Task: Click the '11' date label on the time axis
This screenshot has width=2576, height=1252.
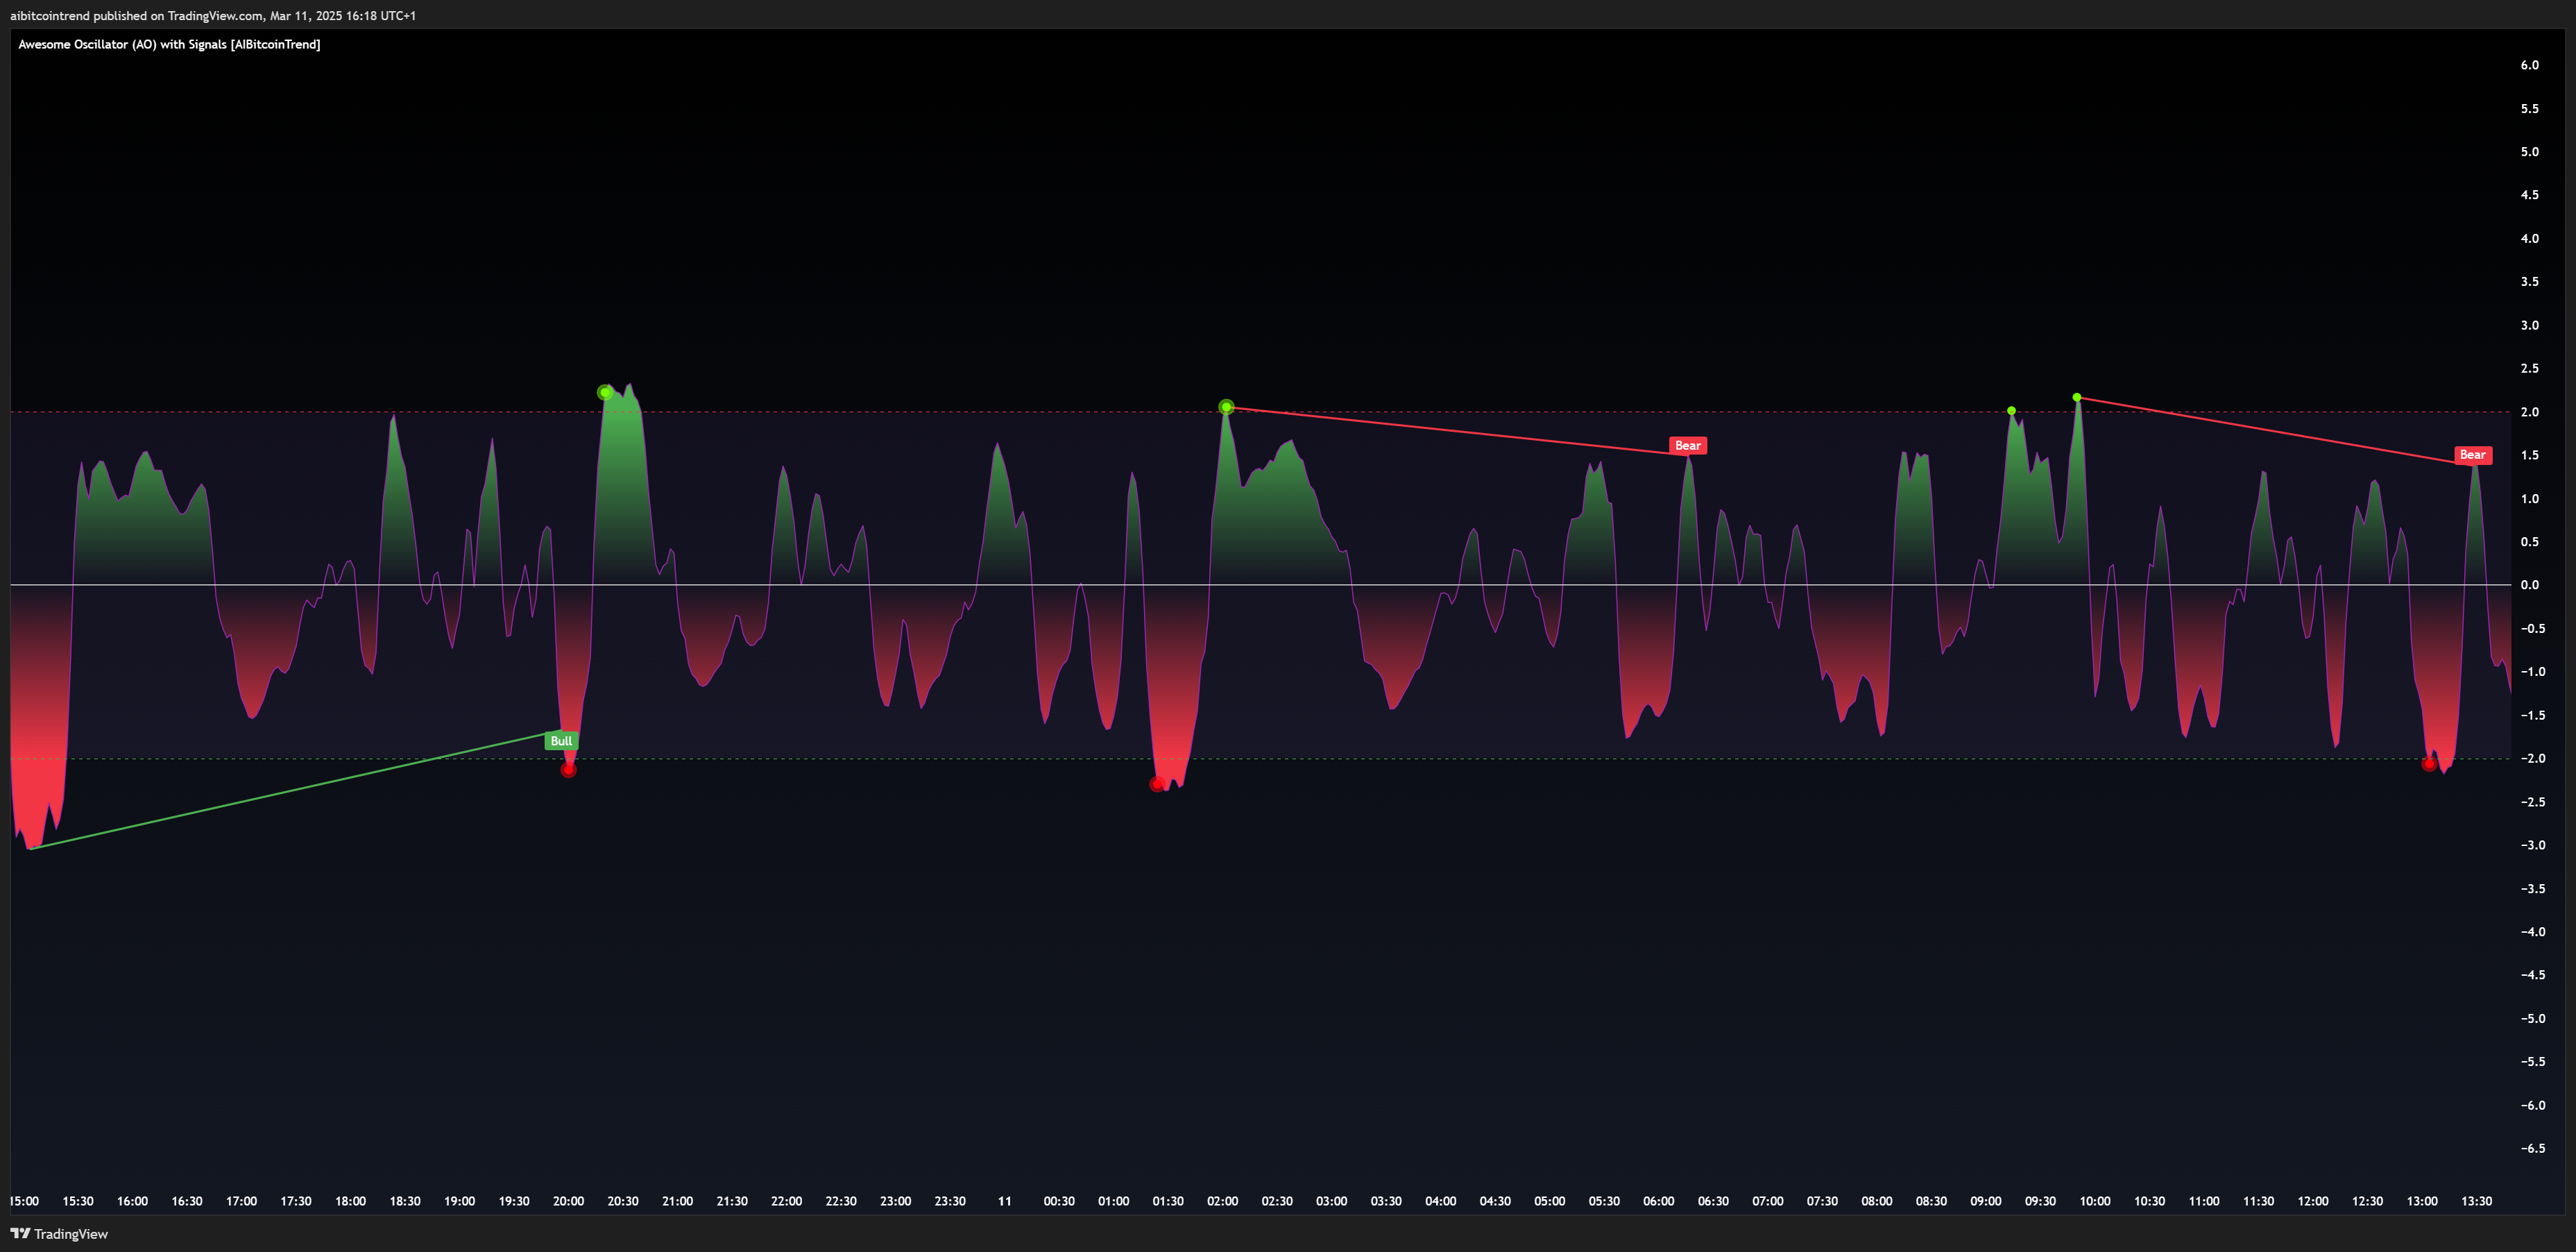Action: (x=1004, y=1201)
